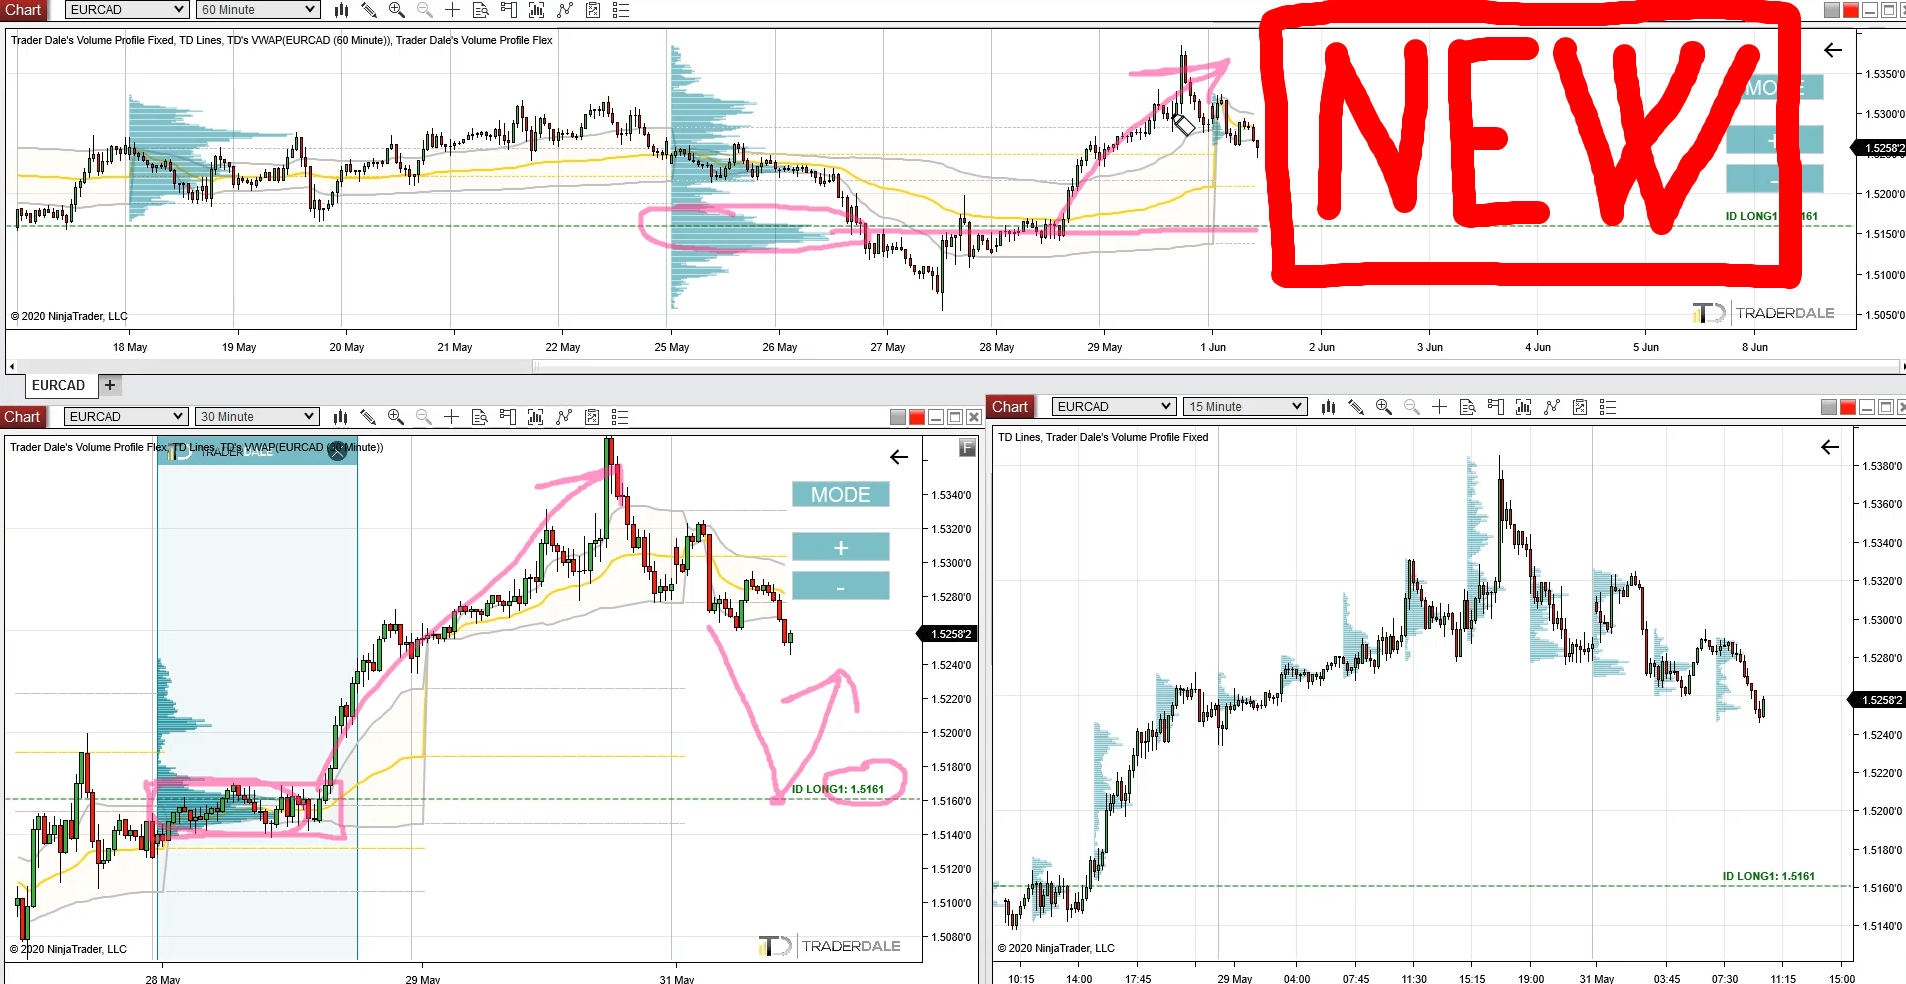Open data box in 60 Minute chart toolbar
The image size is (1906, 984).
(481, 10)
